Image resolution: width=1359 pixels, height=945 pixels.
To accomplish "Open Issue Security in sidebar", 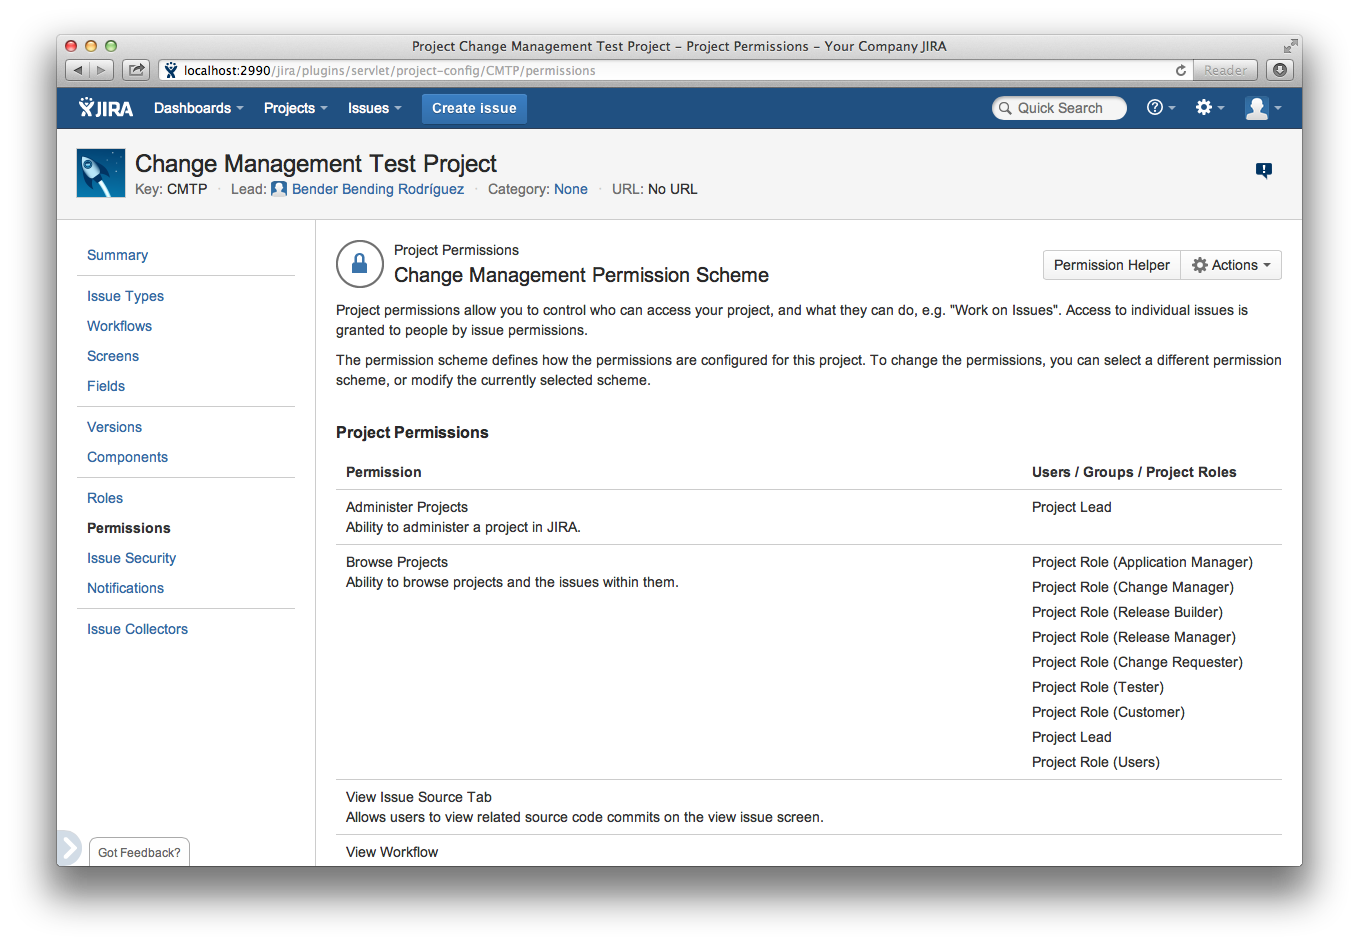I will [131, 558].
